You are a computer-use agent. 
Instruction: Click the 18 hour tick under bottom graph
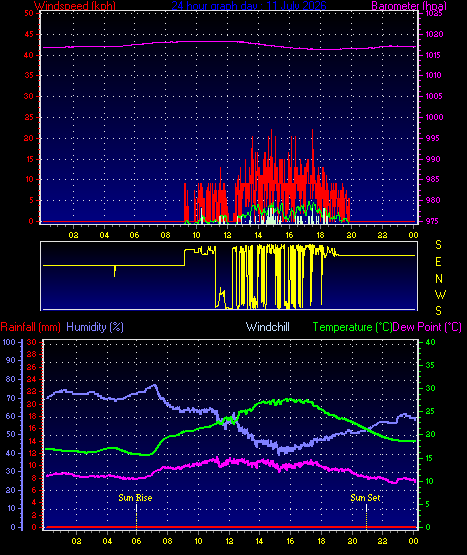point(321,541)
